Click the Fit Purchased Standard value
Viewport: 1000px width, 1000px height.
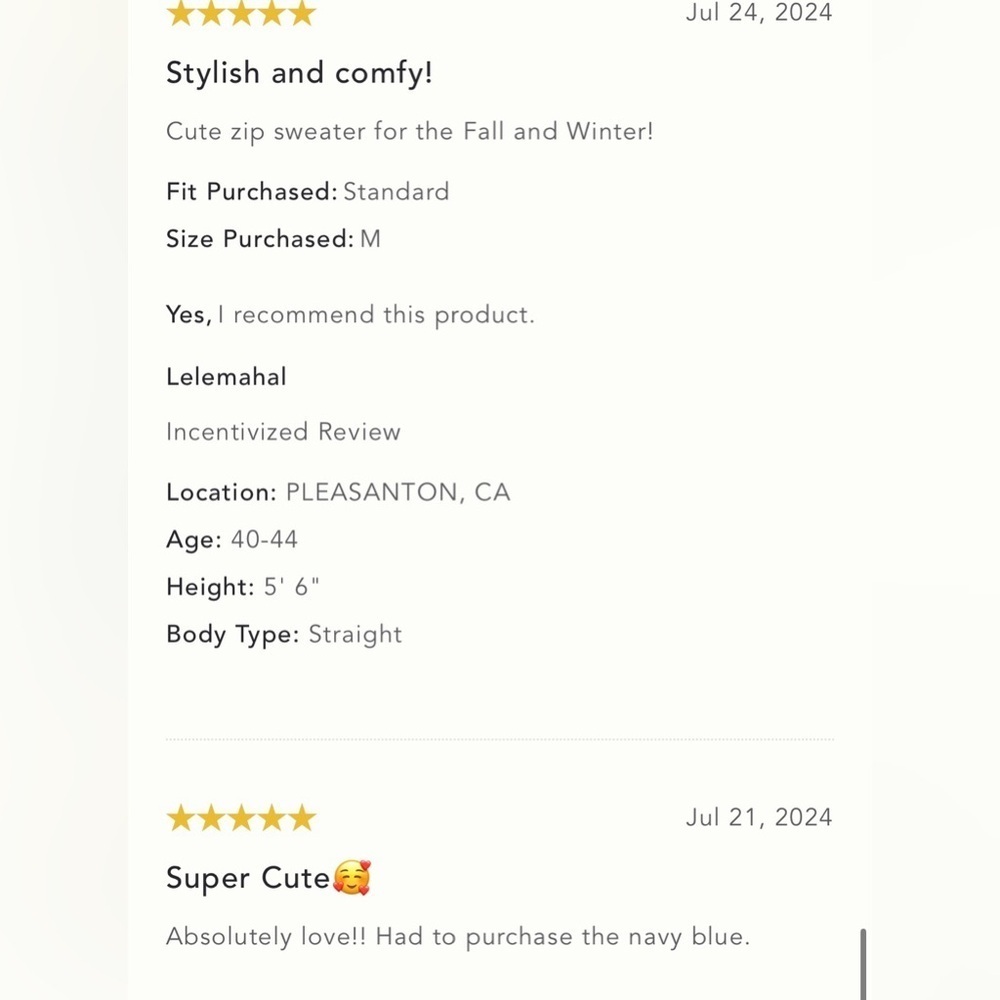(396, 192)
